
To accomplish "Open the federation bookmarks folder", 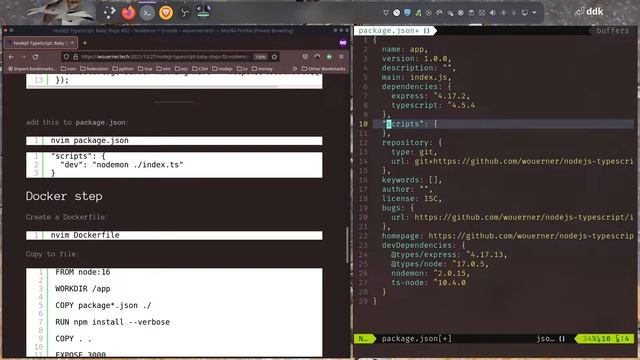I will coord(94,69).
